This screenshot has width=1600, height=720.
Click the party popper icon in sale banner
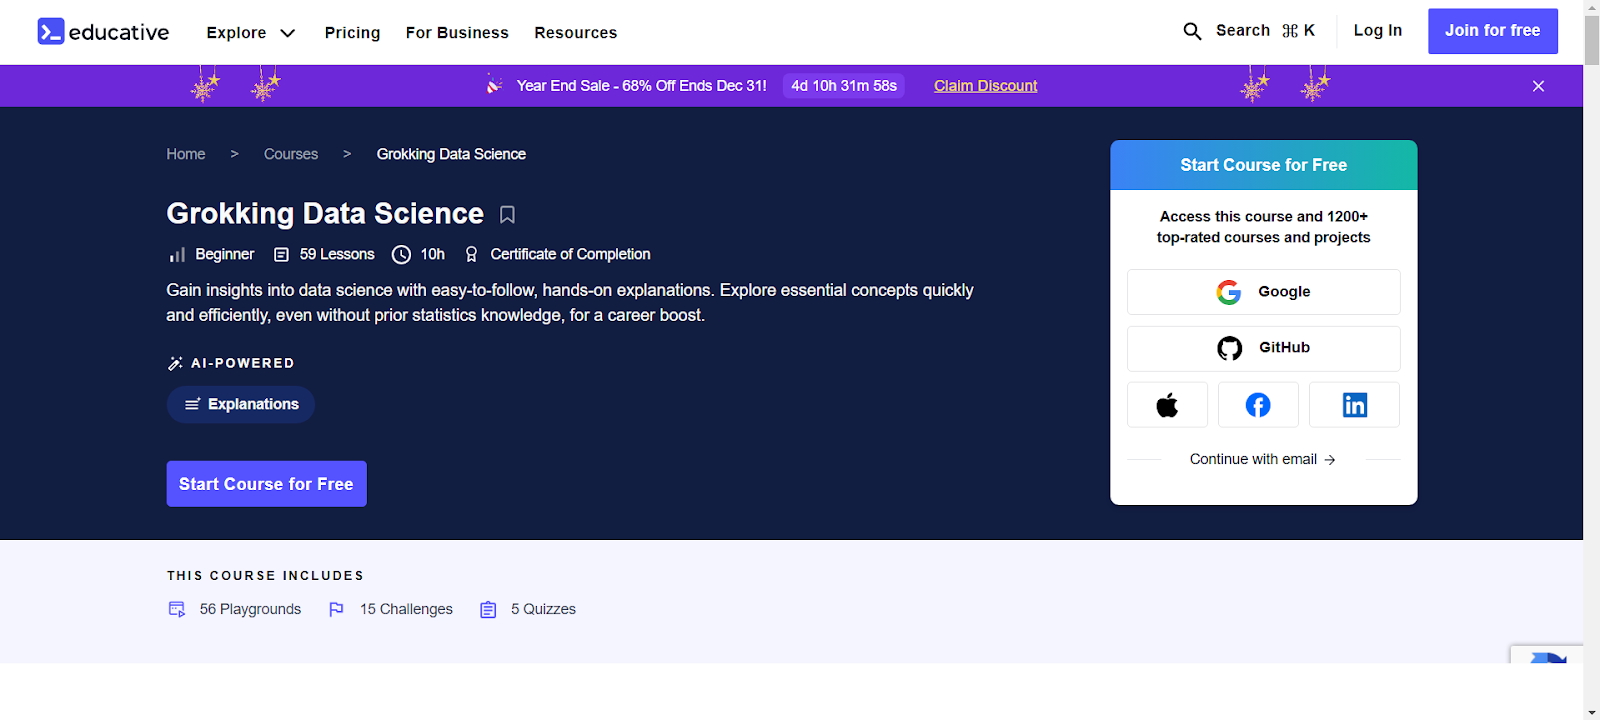(494, 85)
